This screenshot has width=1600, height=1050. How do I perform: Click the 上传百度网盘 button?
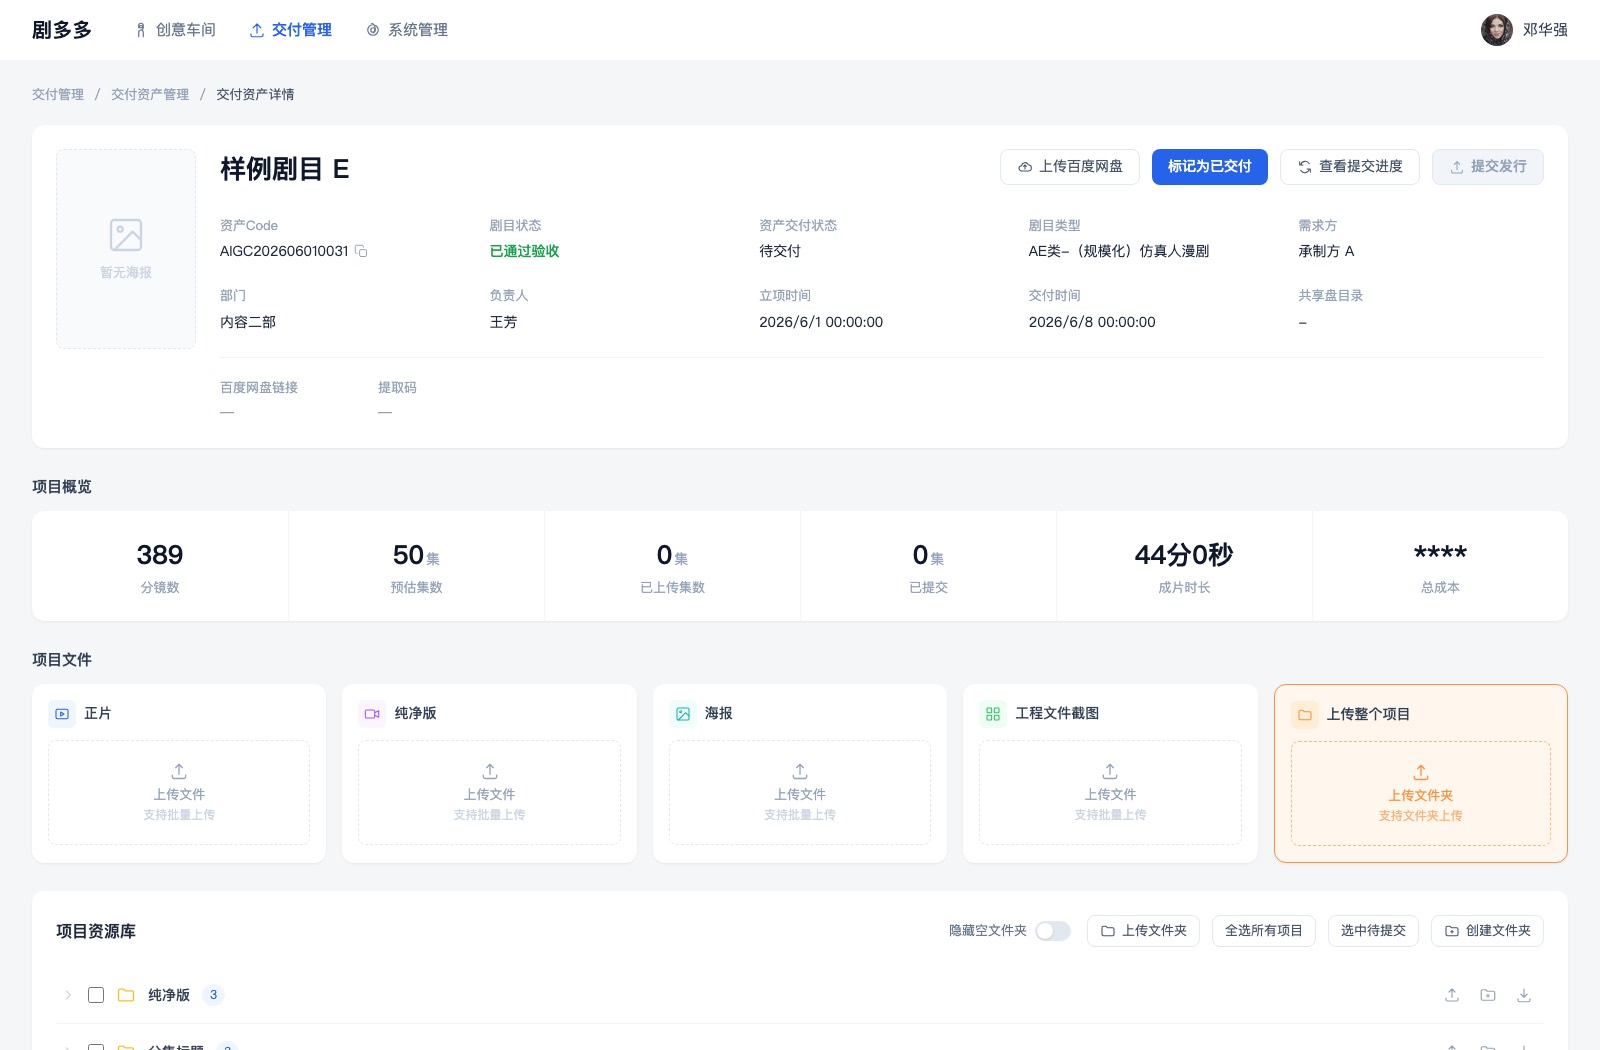[x=1070, y=167]
